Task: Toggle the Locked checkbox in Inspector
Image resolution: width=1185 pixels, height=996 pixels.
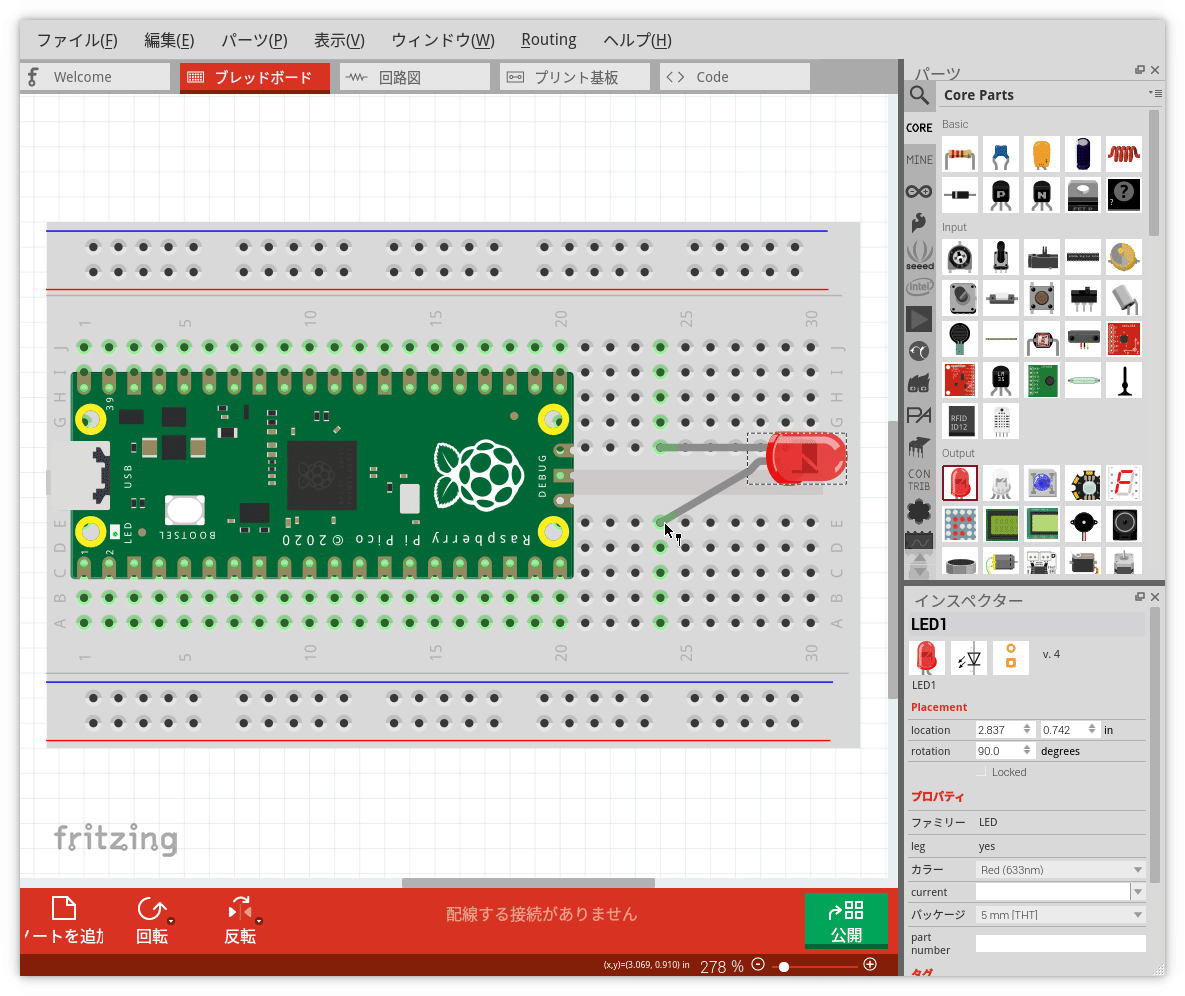Action: pos(981,772)
